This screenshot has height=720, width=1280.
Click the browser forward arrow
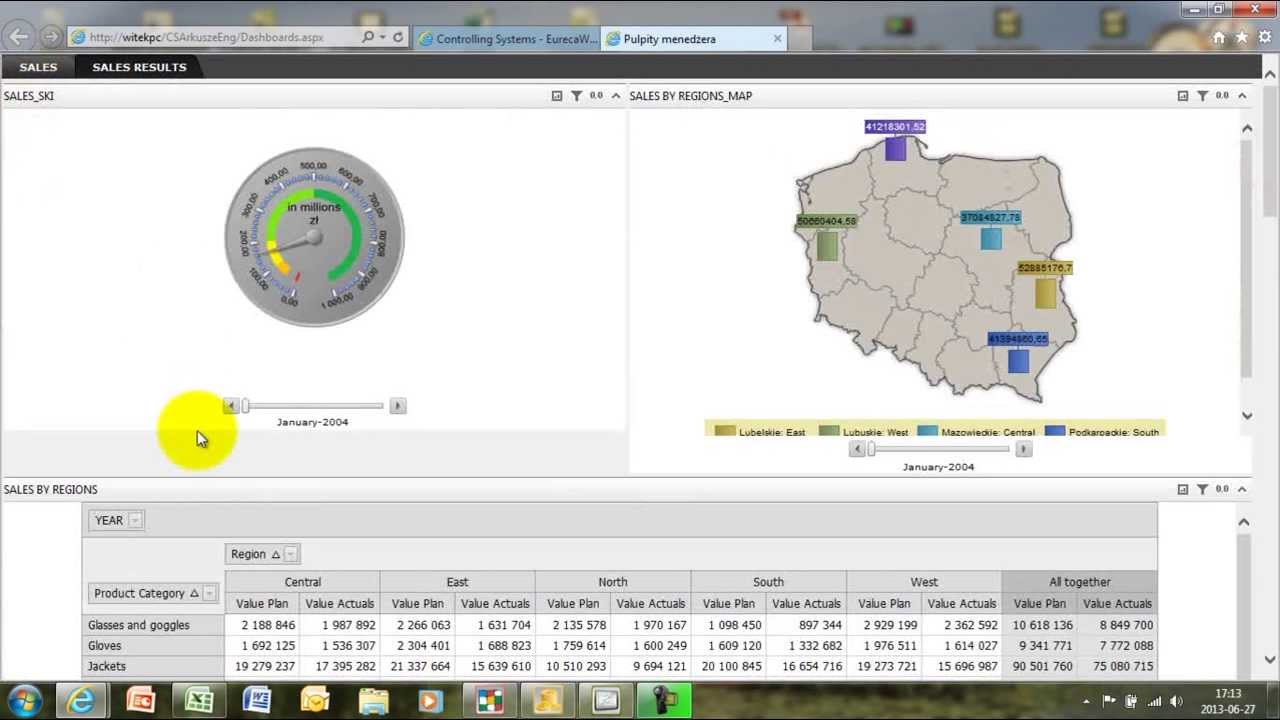click(x=50, y=37)
